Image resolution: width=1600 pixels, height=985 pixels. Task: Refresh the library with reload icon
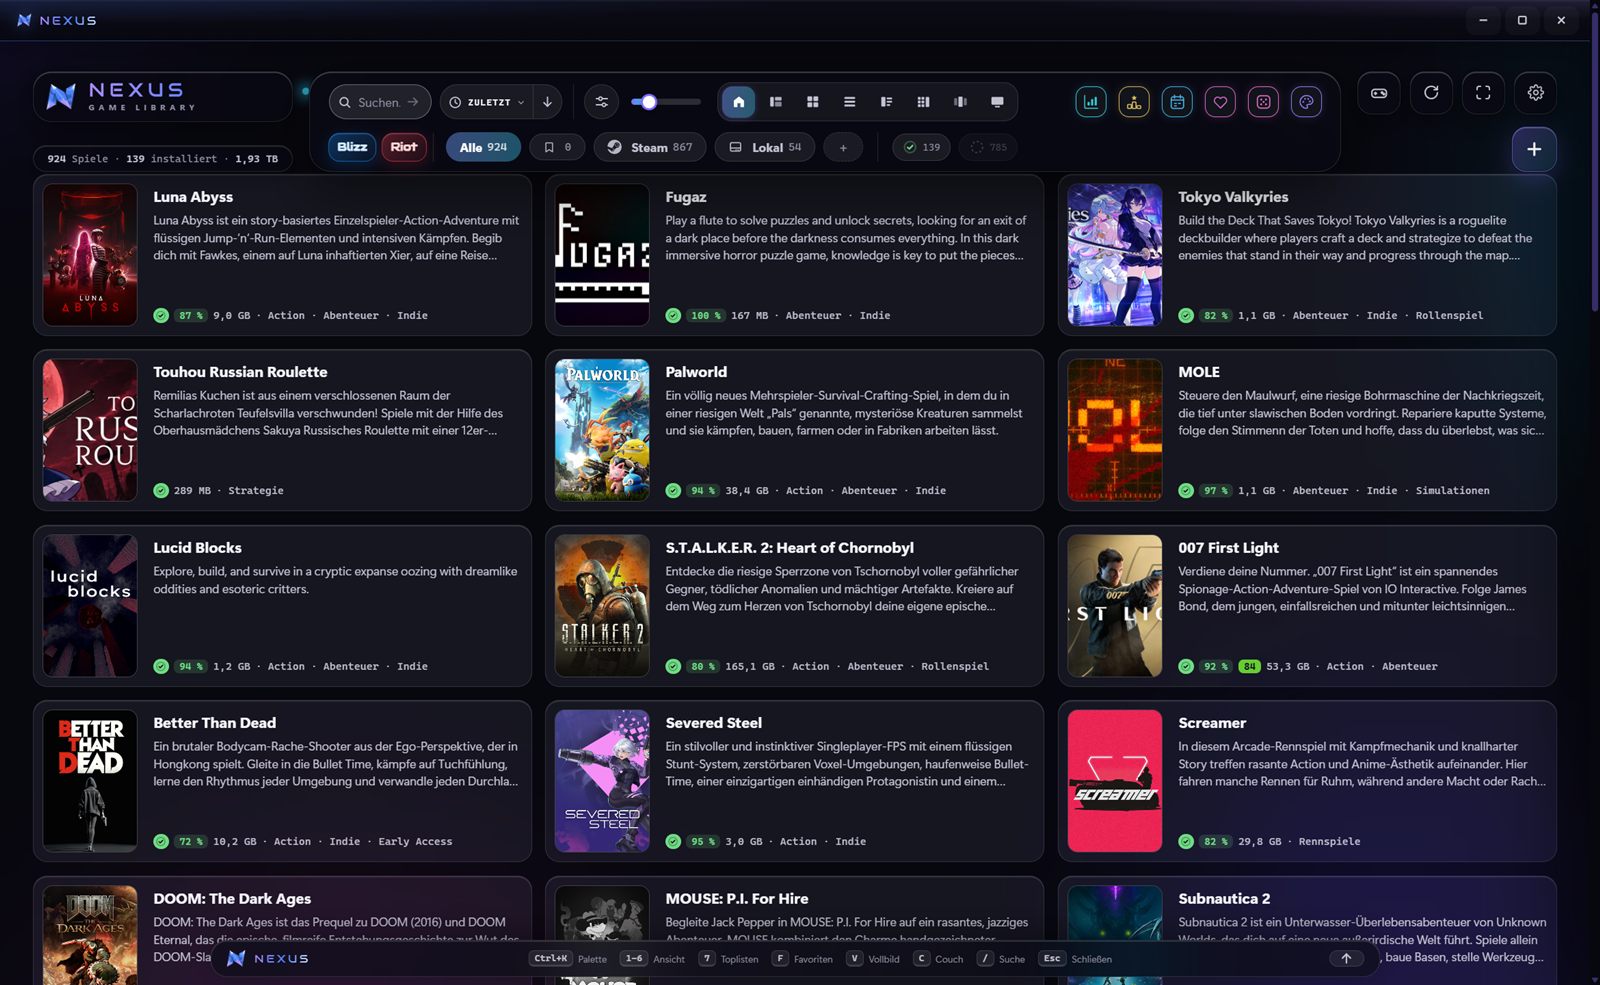(x=1431, y=93)
